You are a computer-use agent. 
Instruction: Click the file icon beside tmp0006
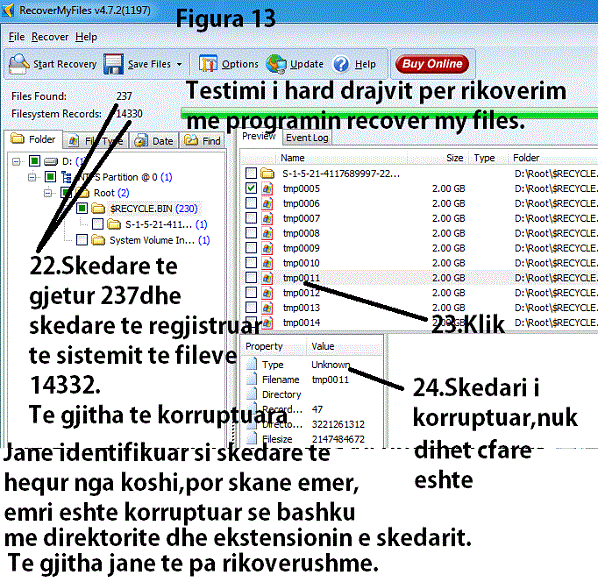[x=267, y=203]
